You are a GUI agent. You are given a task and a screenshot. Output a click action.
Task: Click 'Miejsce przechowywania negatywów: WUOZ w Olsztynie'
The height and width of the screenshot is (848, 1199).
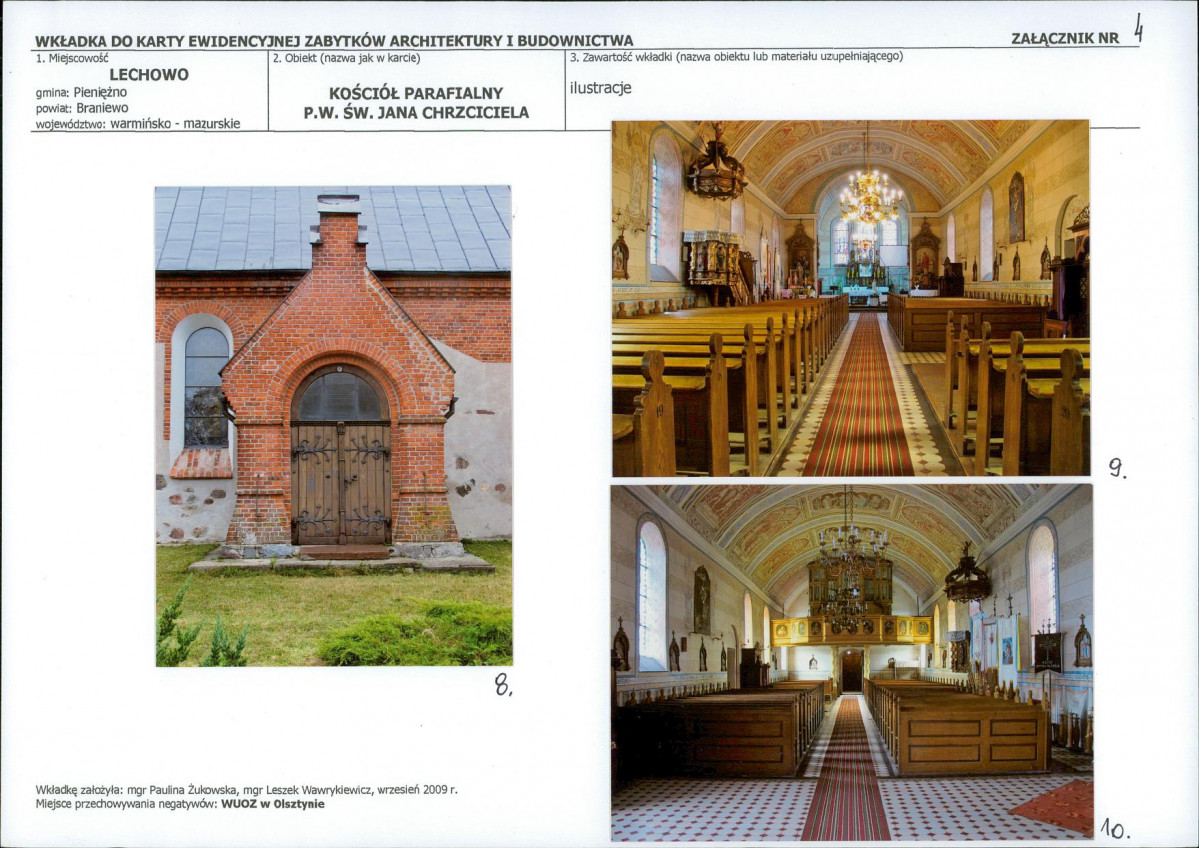pyautogui.click(x=180, y=804)
